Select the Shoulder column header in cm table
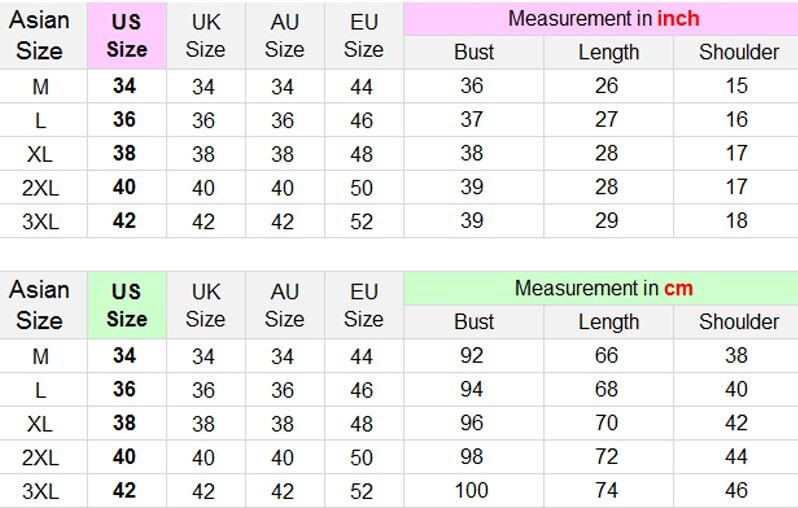The height and width of the screenshot is (508, 798). pyautogui.click(x=736, y=322)
